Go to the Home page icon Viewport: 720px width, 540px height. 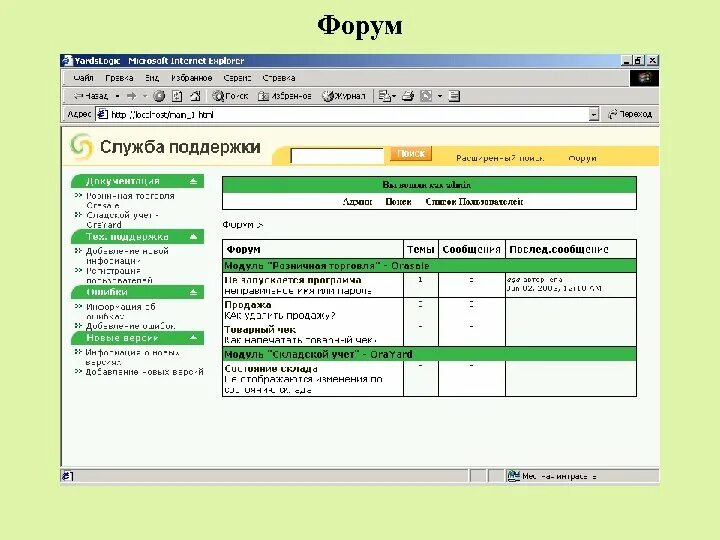195,96
